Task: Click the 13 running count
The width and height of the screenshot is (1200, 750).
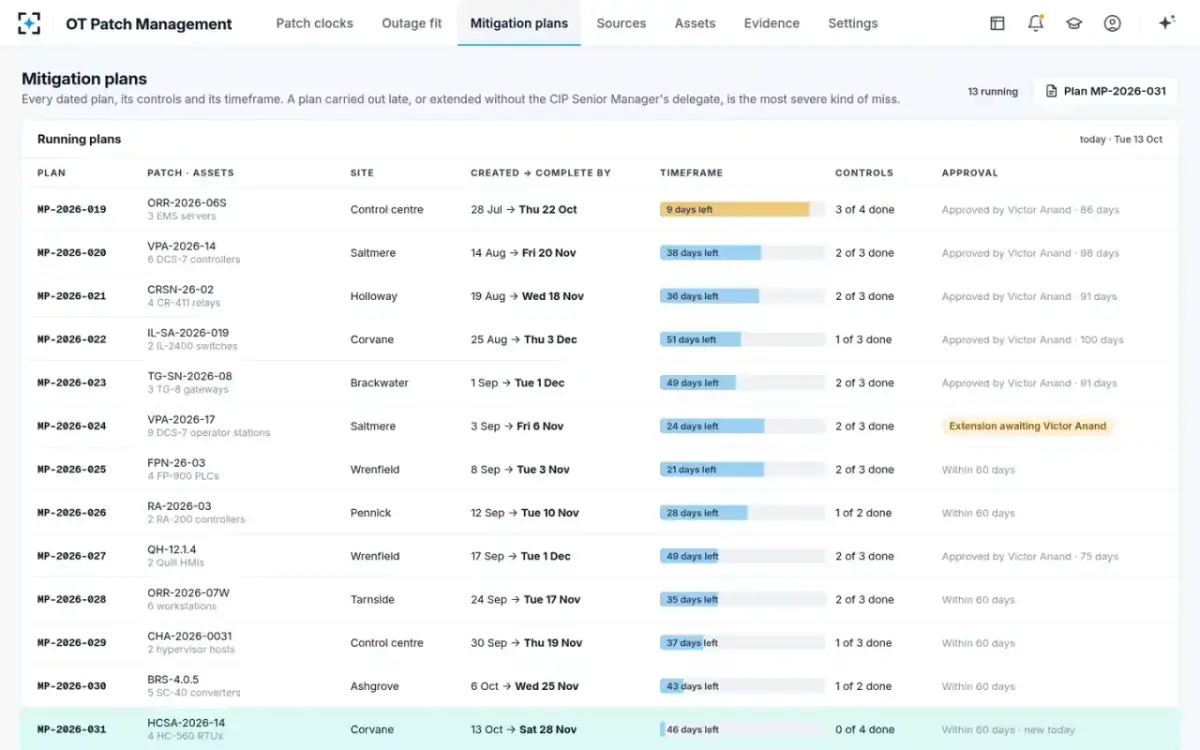Action: (x=993, y=91)
